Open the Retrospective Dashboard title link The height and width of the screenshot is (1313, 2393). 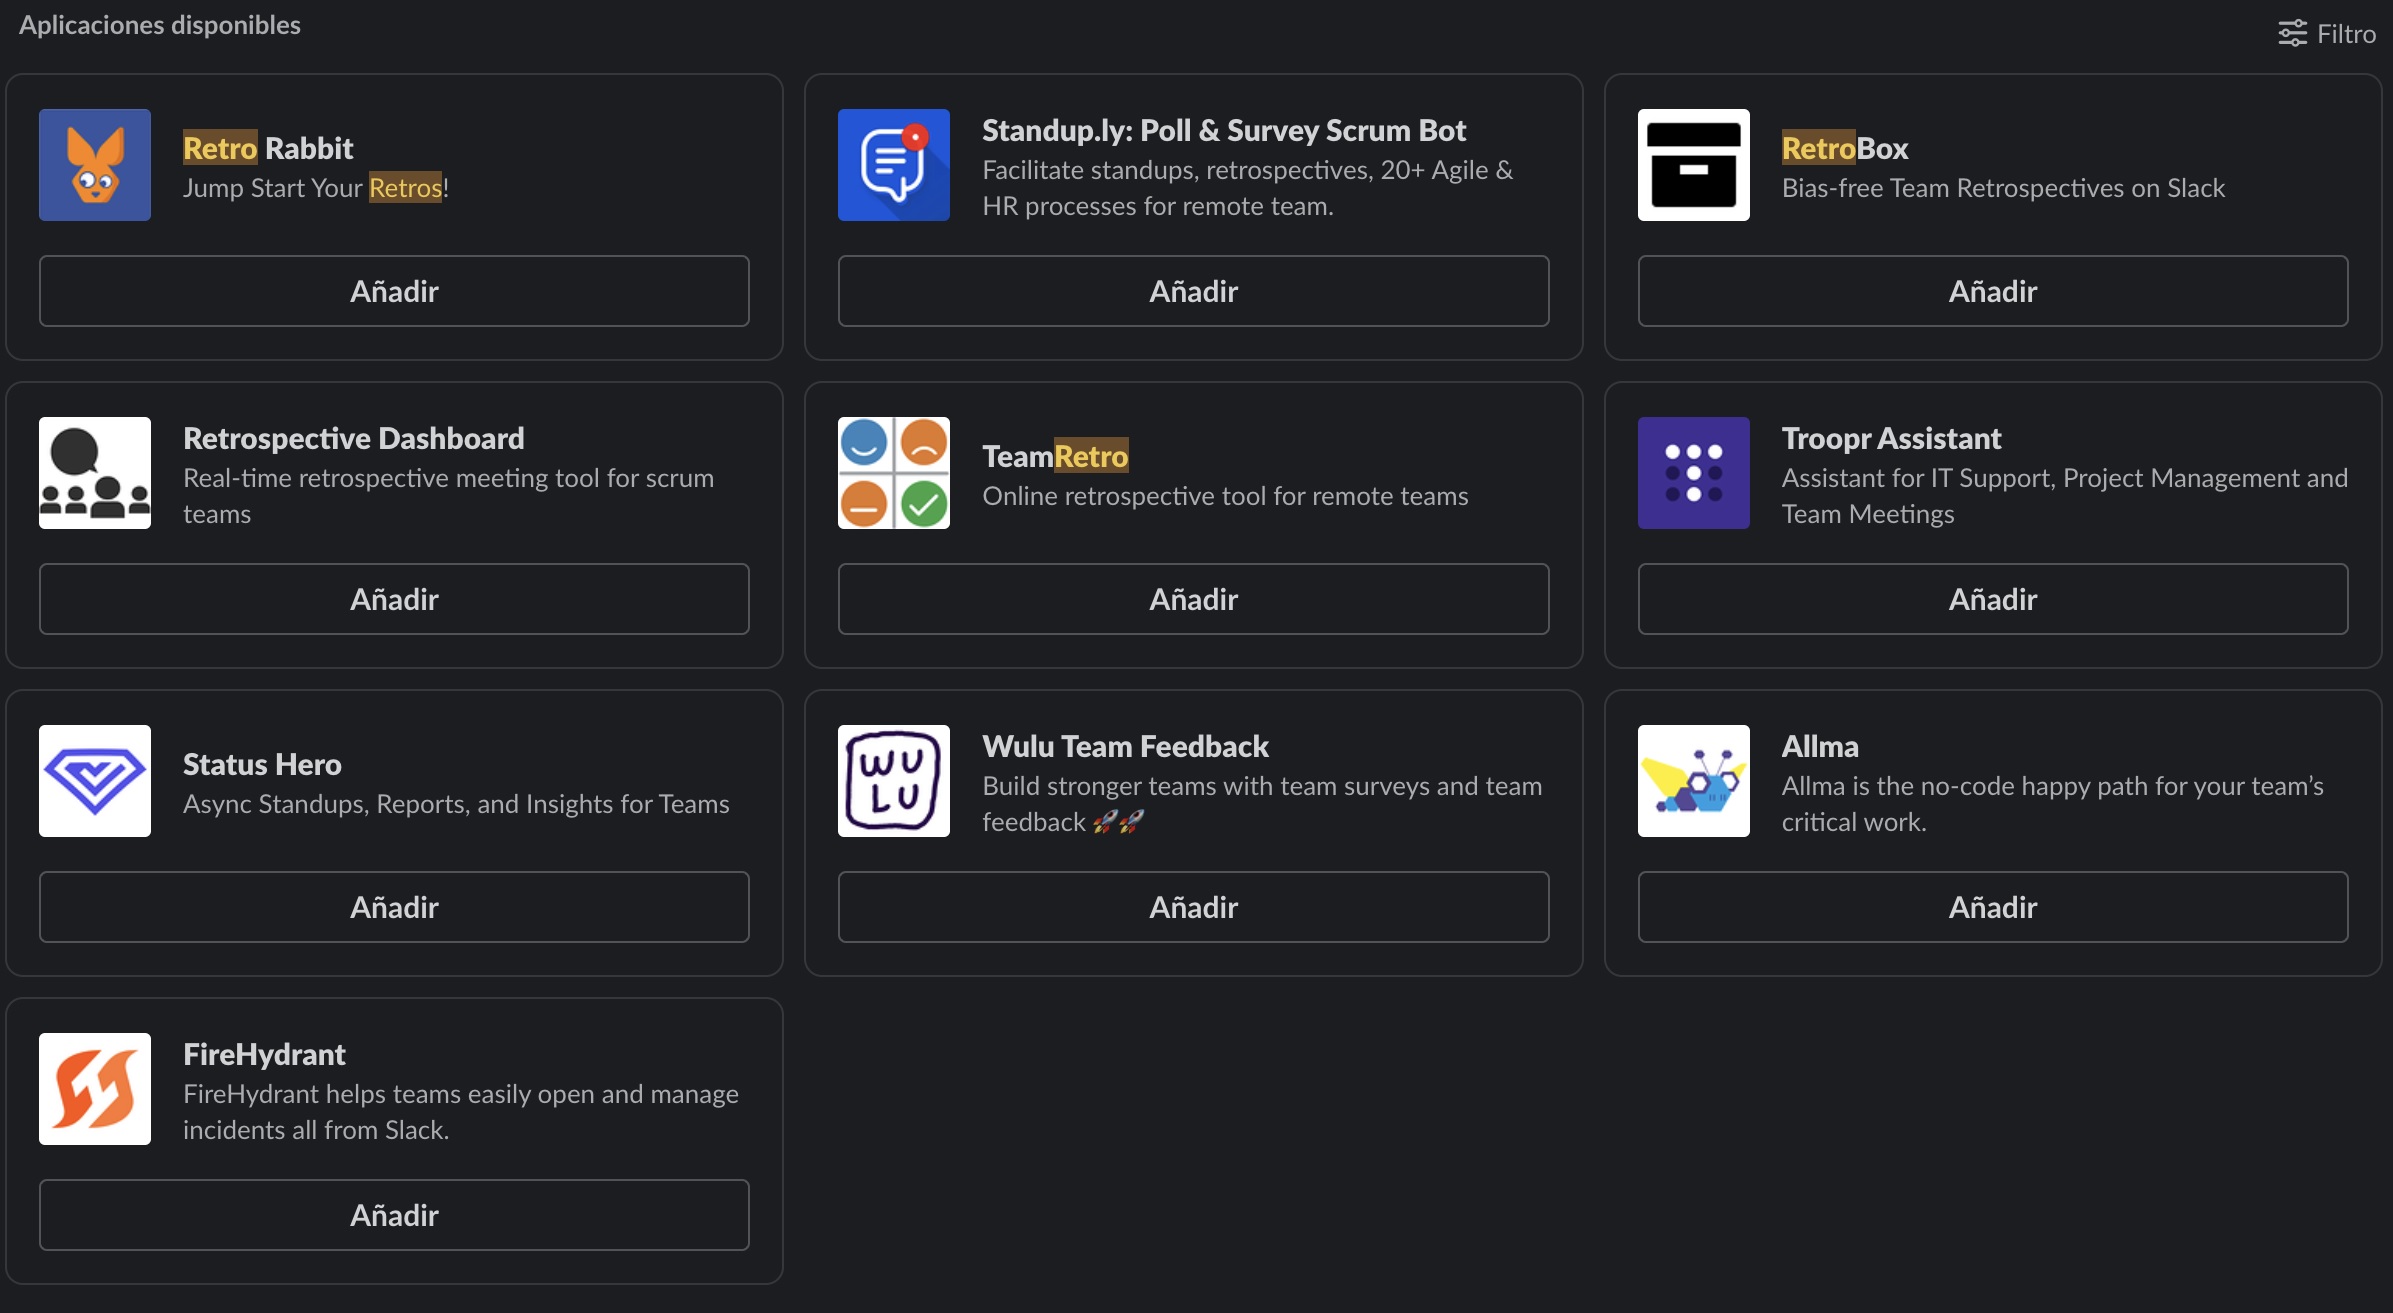point(354,438)
